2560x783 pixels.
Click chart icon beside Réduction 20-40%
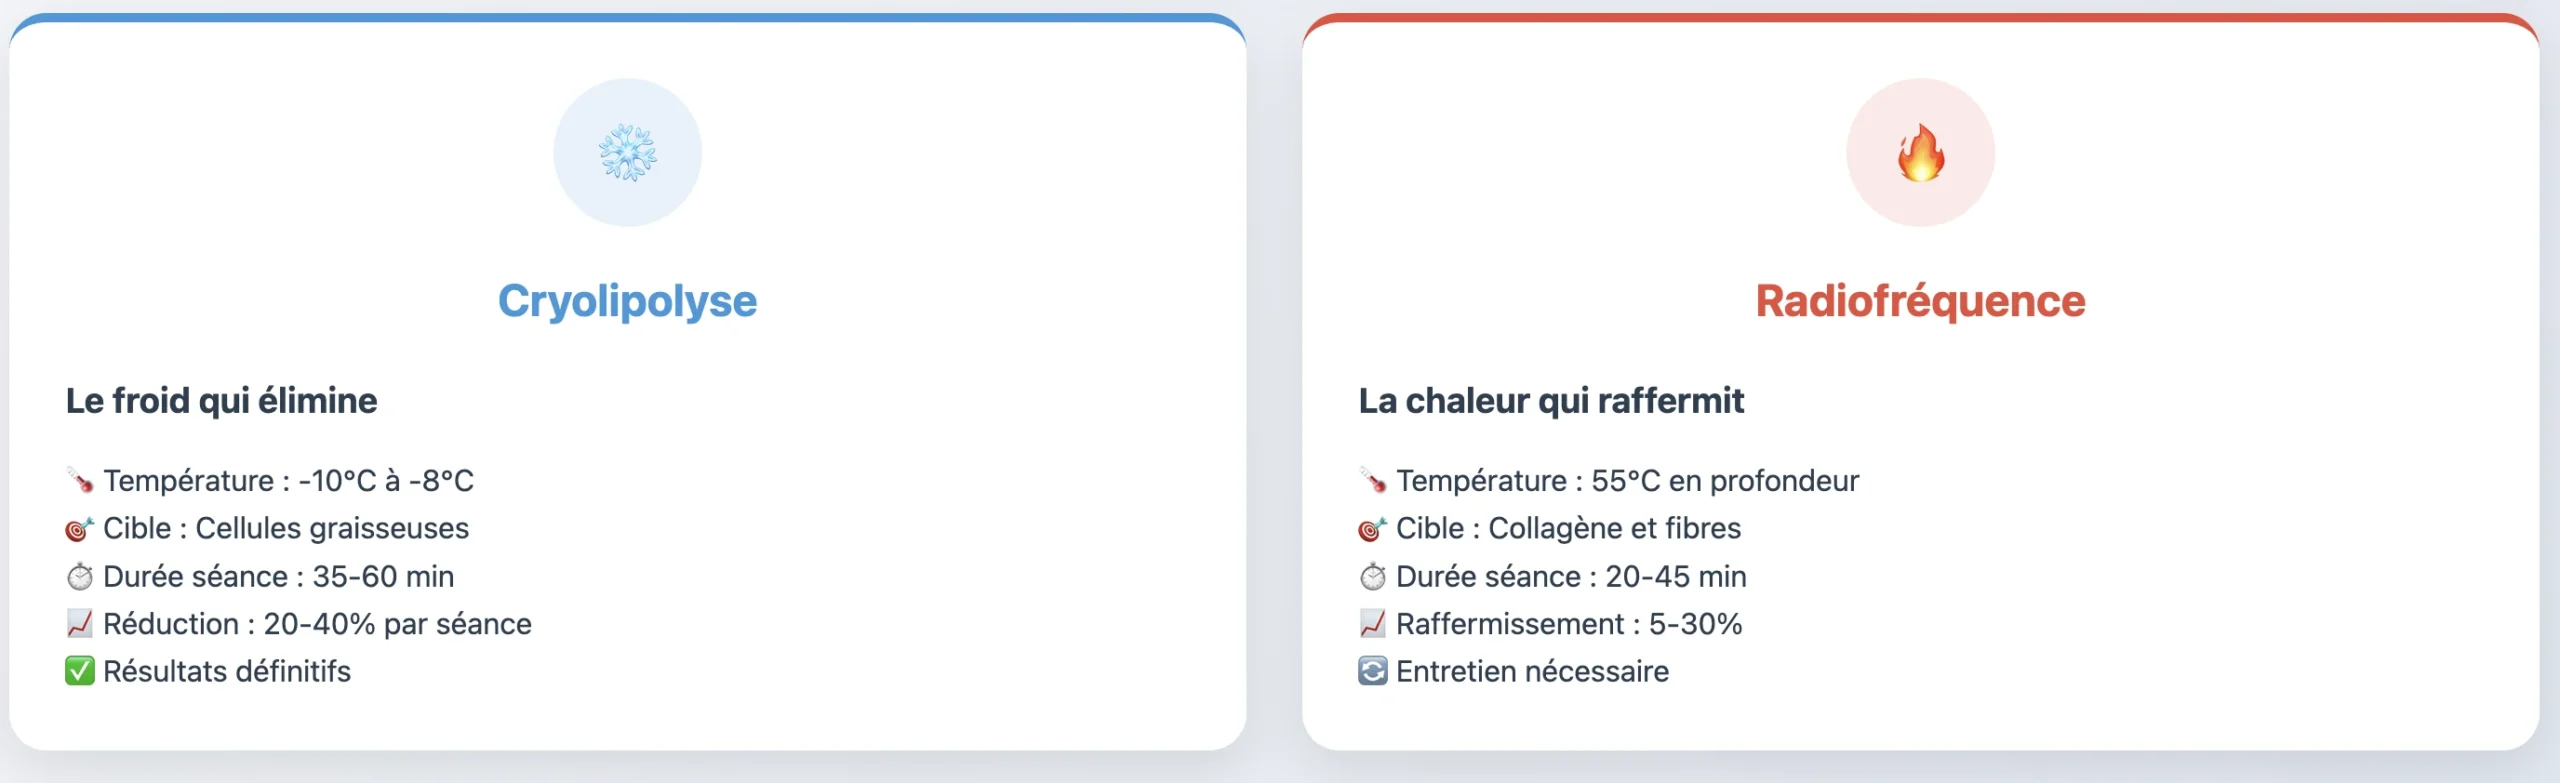point(80,624)
